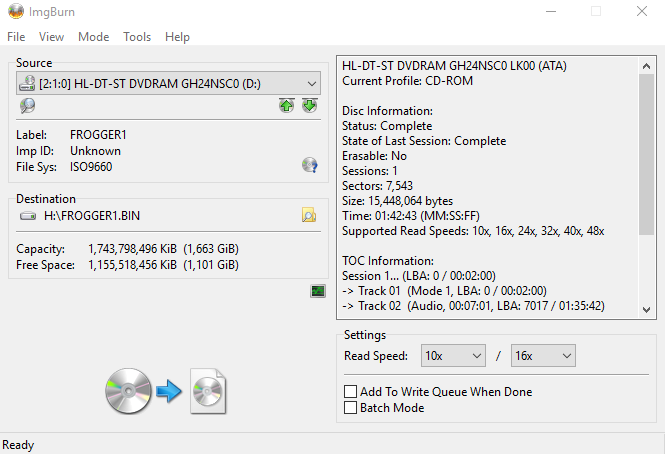The image size is (665, 454).
Task: Click the Track 01 Mode 1 line
Action: click(x=444, y=291)
